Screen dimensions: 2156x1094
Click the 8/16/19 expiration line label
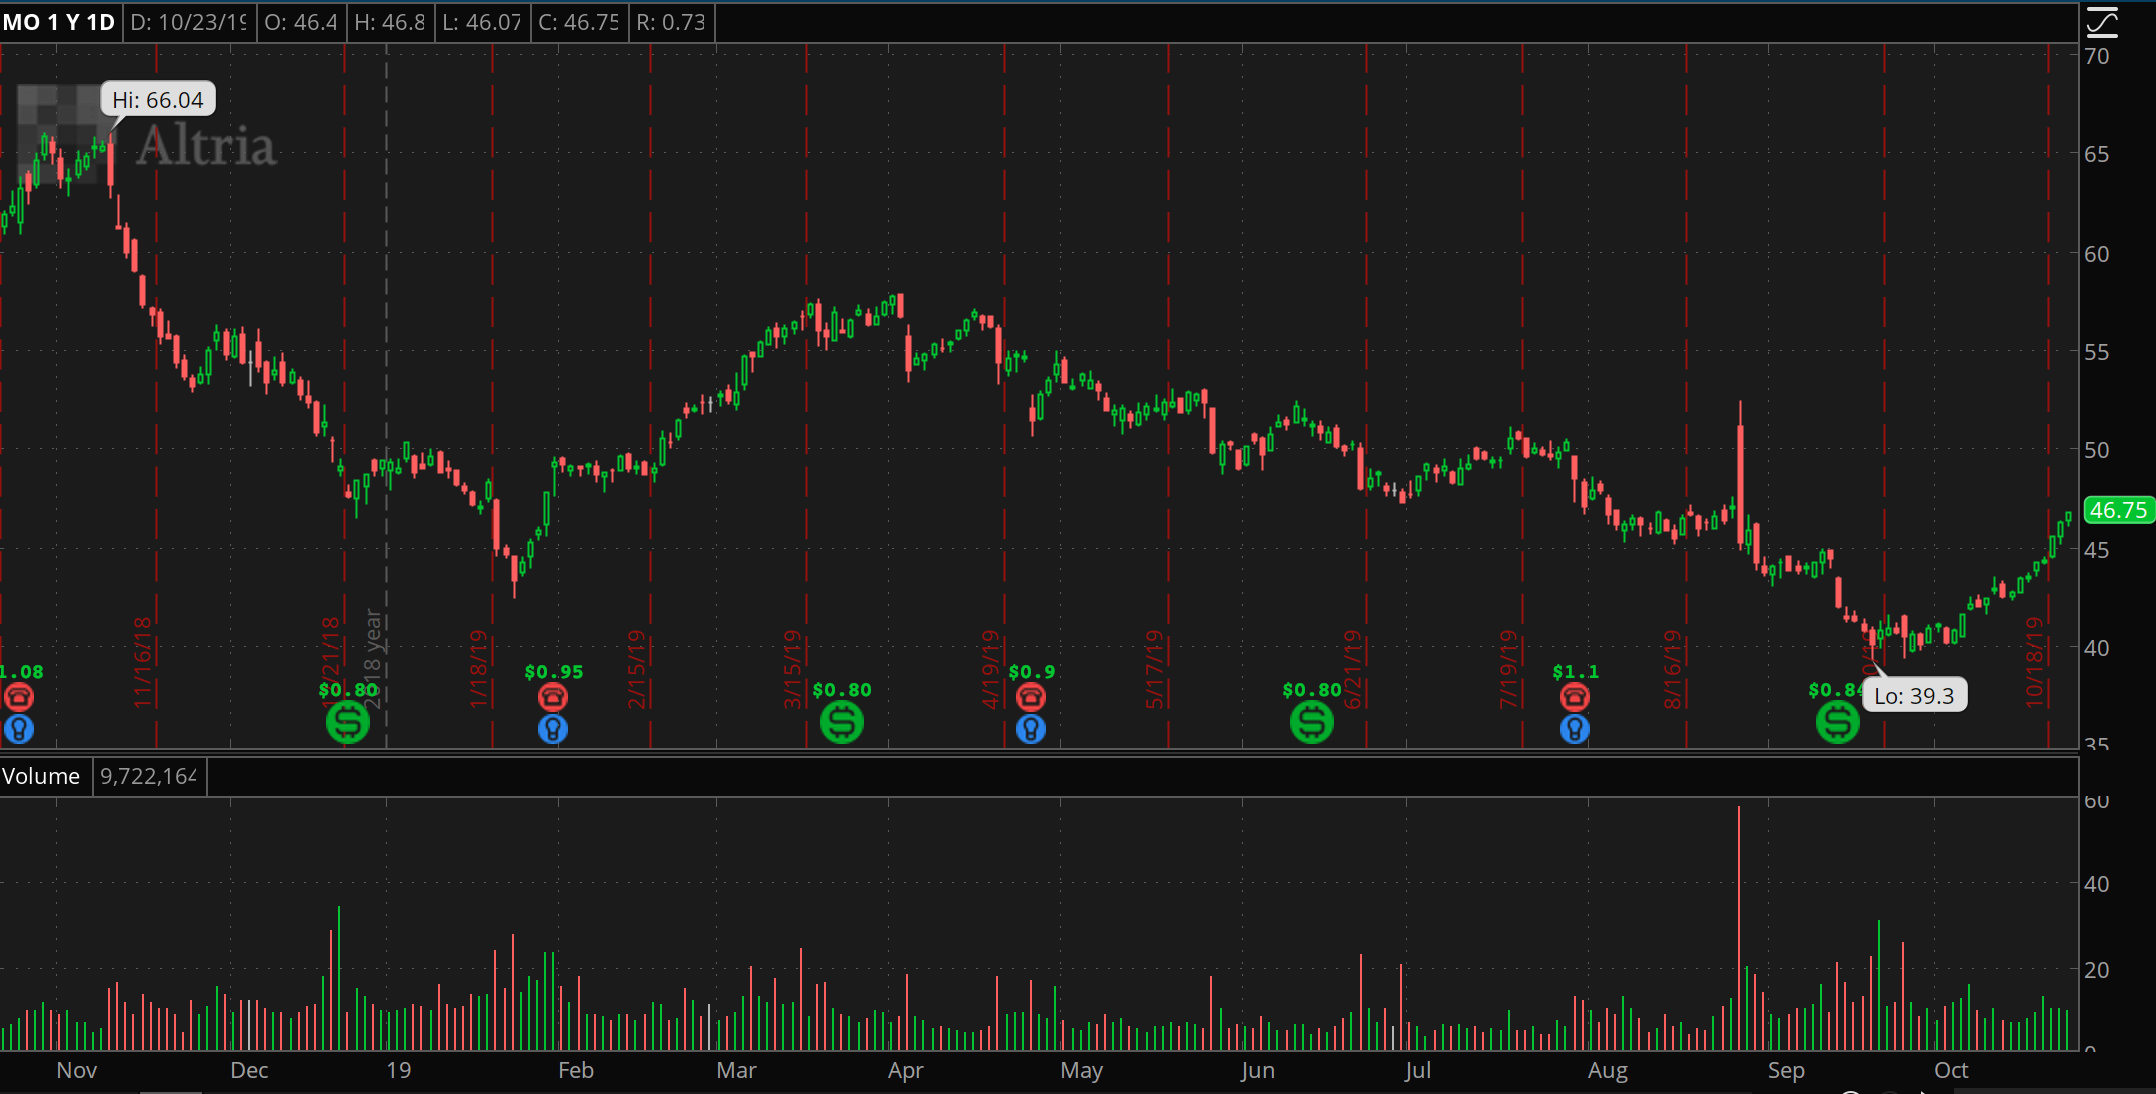1673,669
